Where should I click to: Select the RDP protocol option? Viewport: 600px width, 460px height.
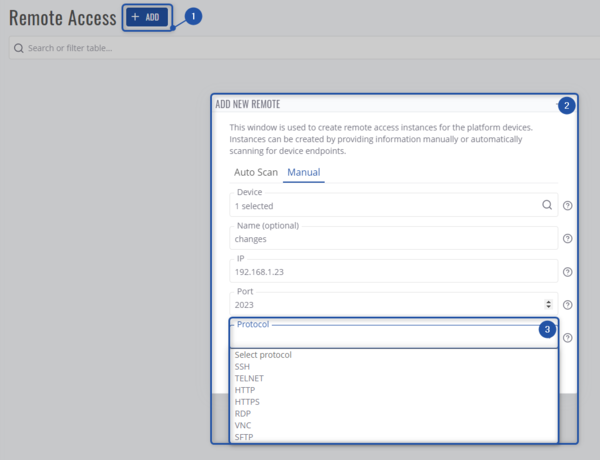[243, 414]
